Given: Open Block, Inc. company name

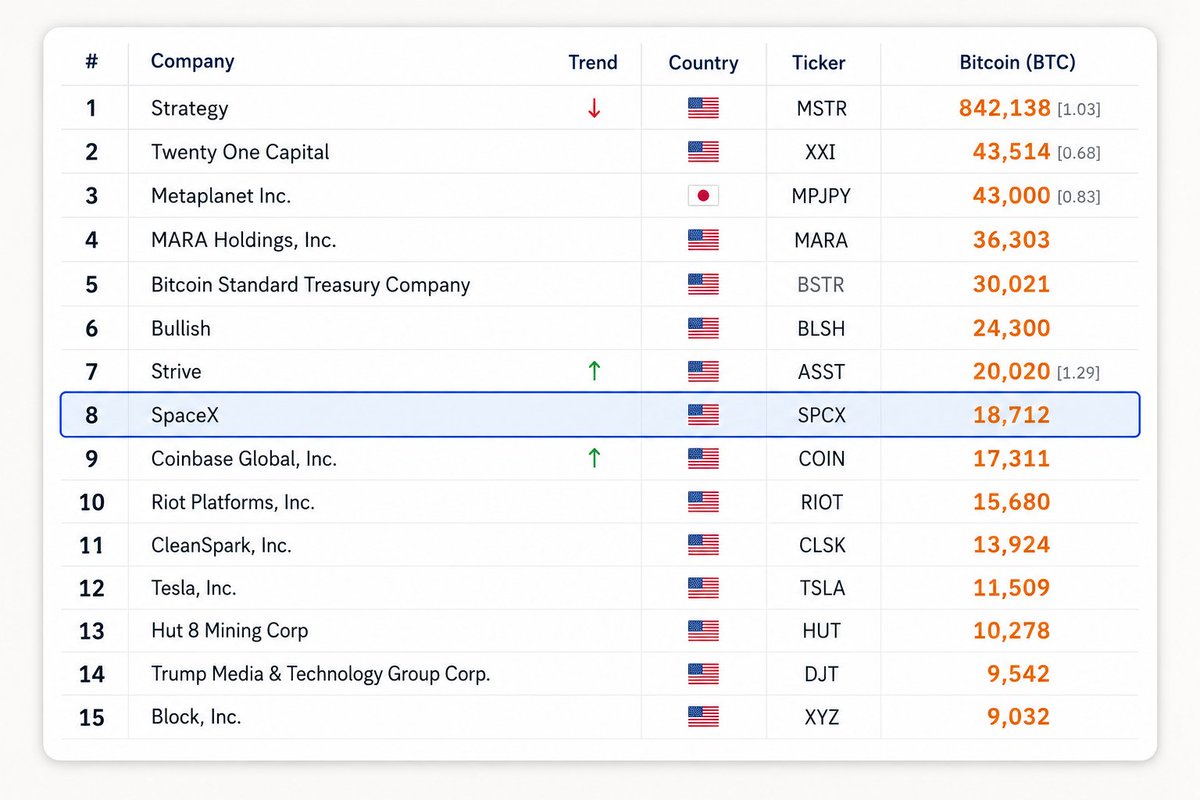Looking at the screenshot, I should 196,717.
